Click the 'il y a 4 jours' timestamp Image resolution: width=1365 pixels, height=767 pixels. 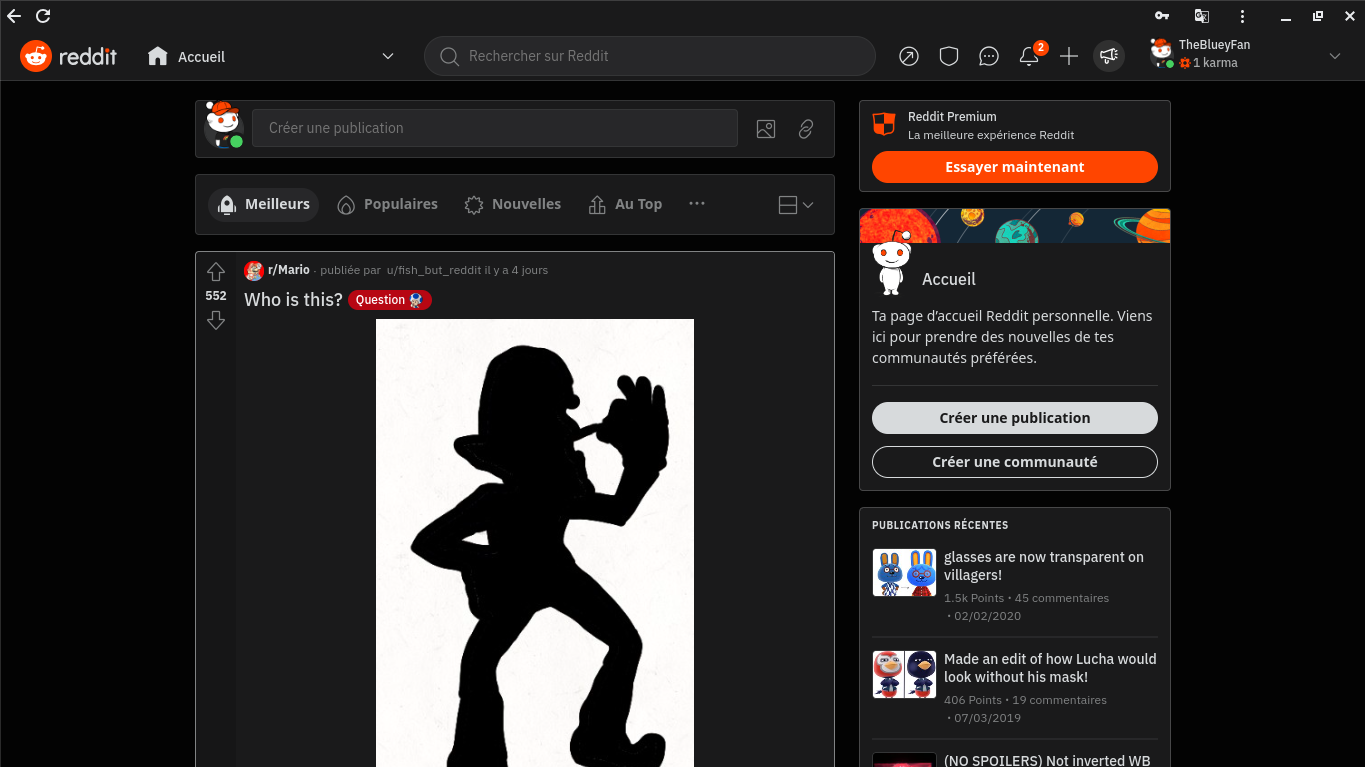tap(516, 270)
